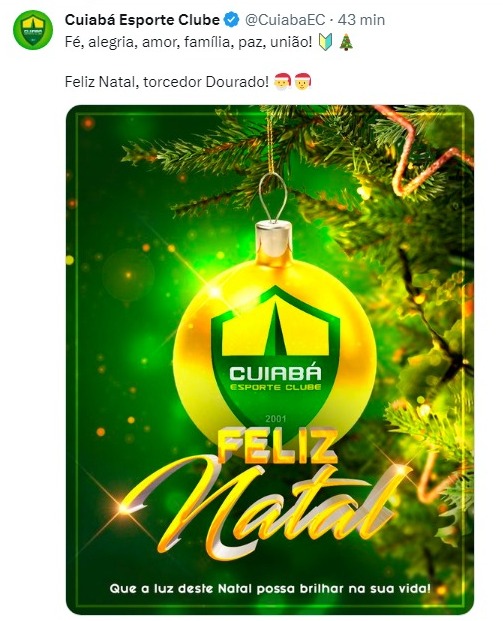Click the Christmas tree emoji
Viewport: 503px width, 621px height.
coord(347,42)
